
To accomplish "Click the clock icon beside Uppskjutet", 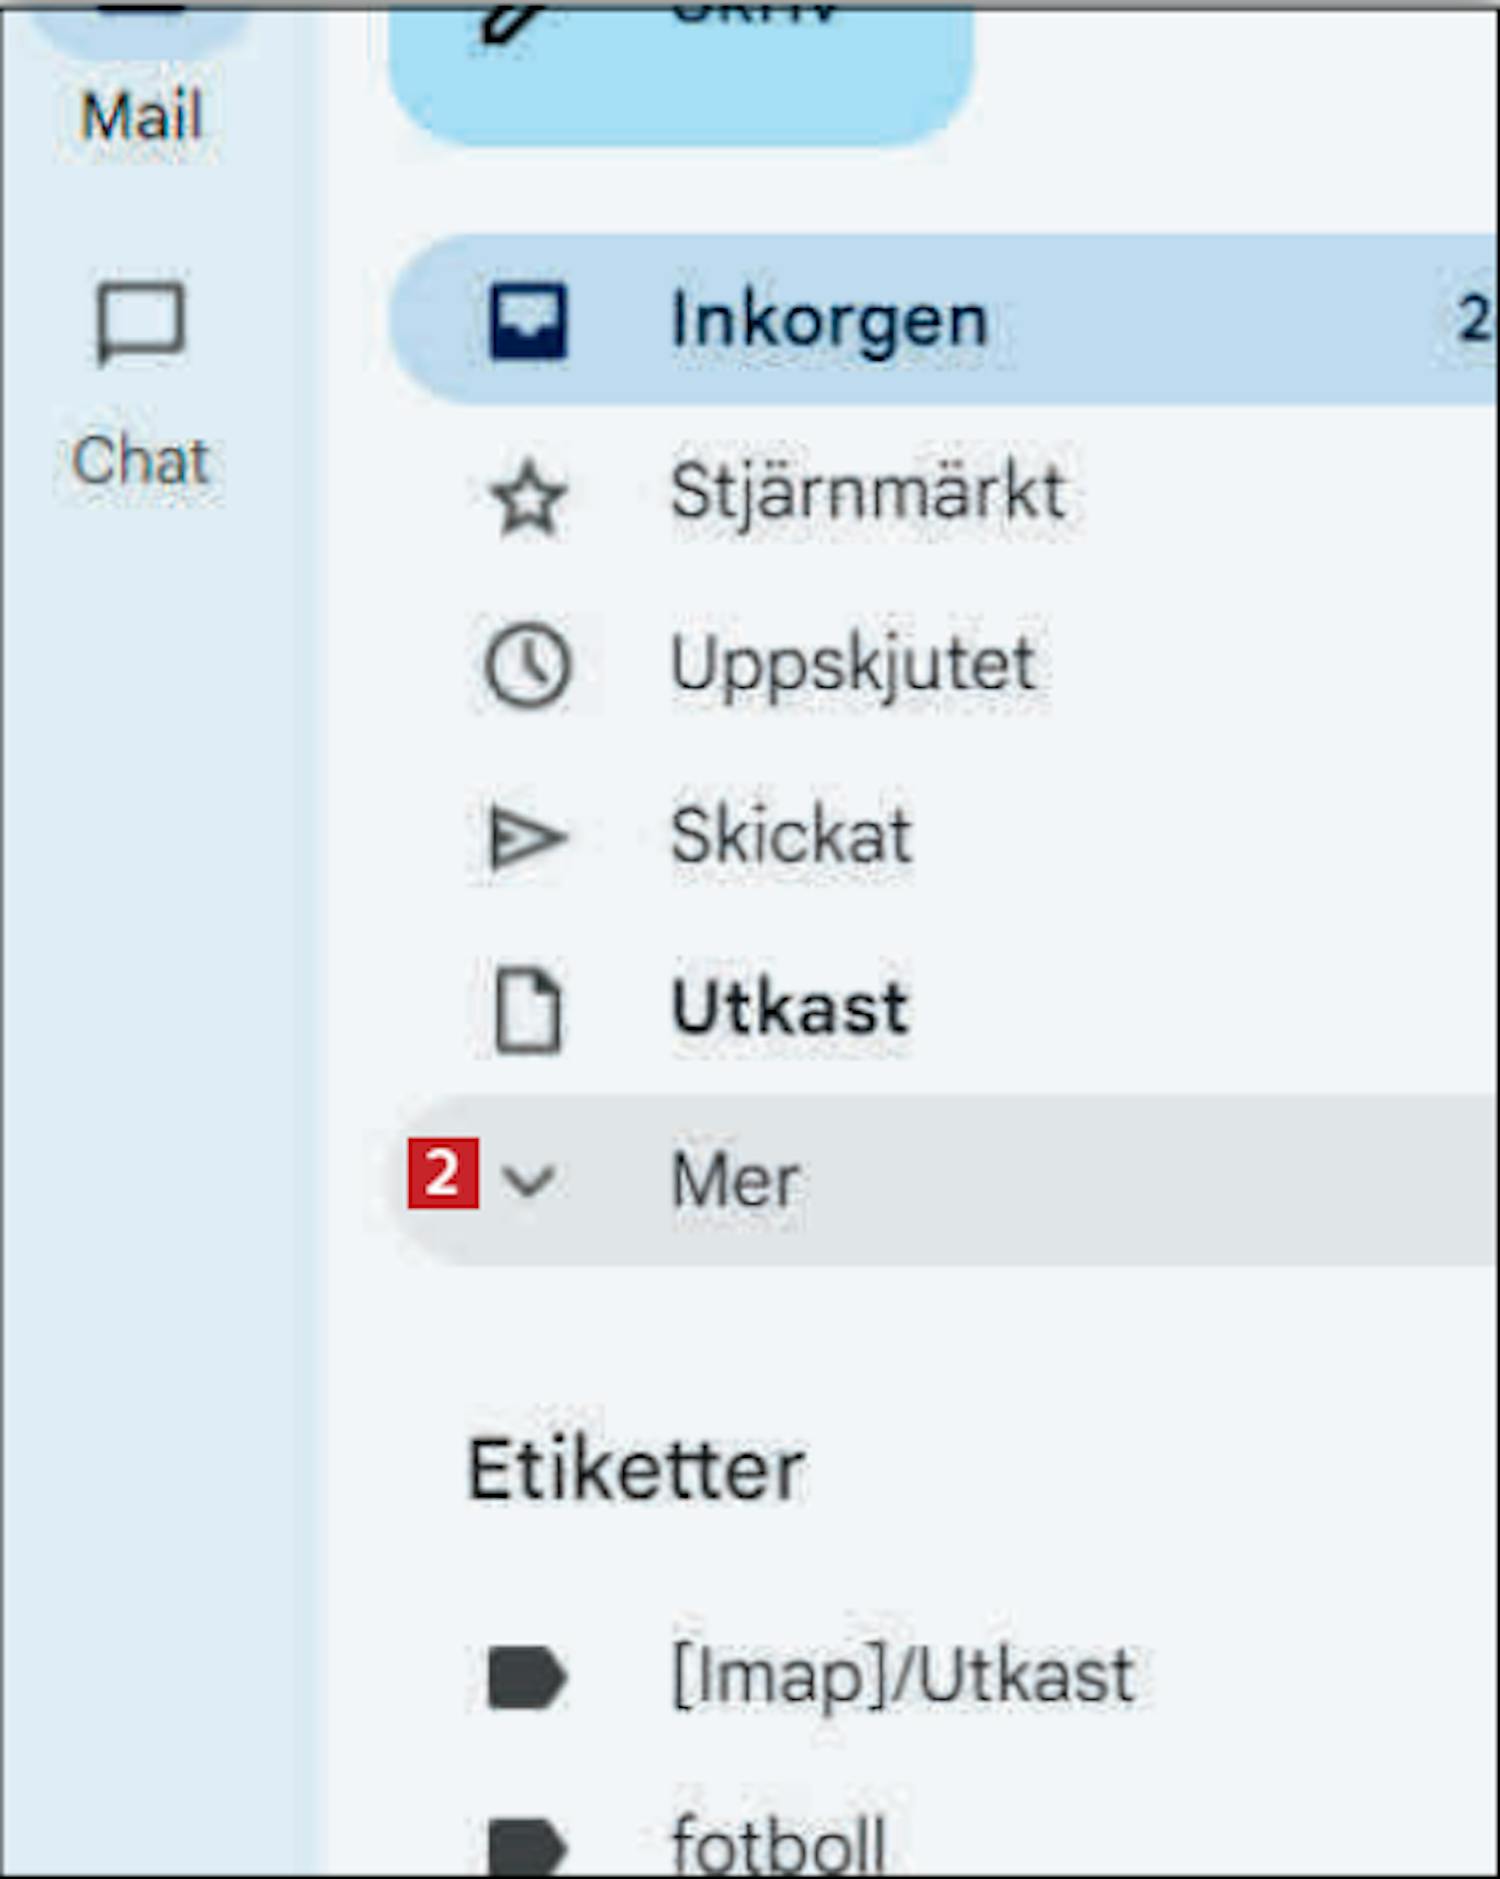I will [528, 666].
